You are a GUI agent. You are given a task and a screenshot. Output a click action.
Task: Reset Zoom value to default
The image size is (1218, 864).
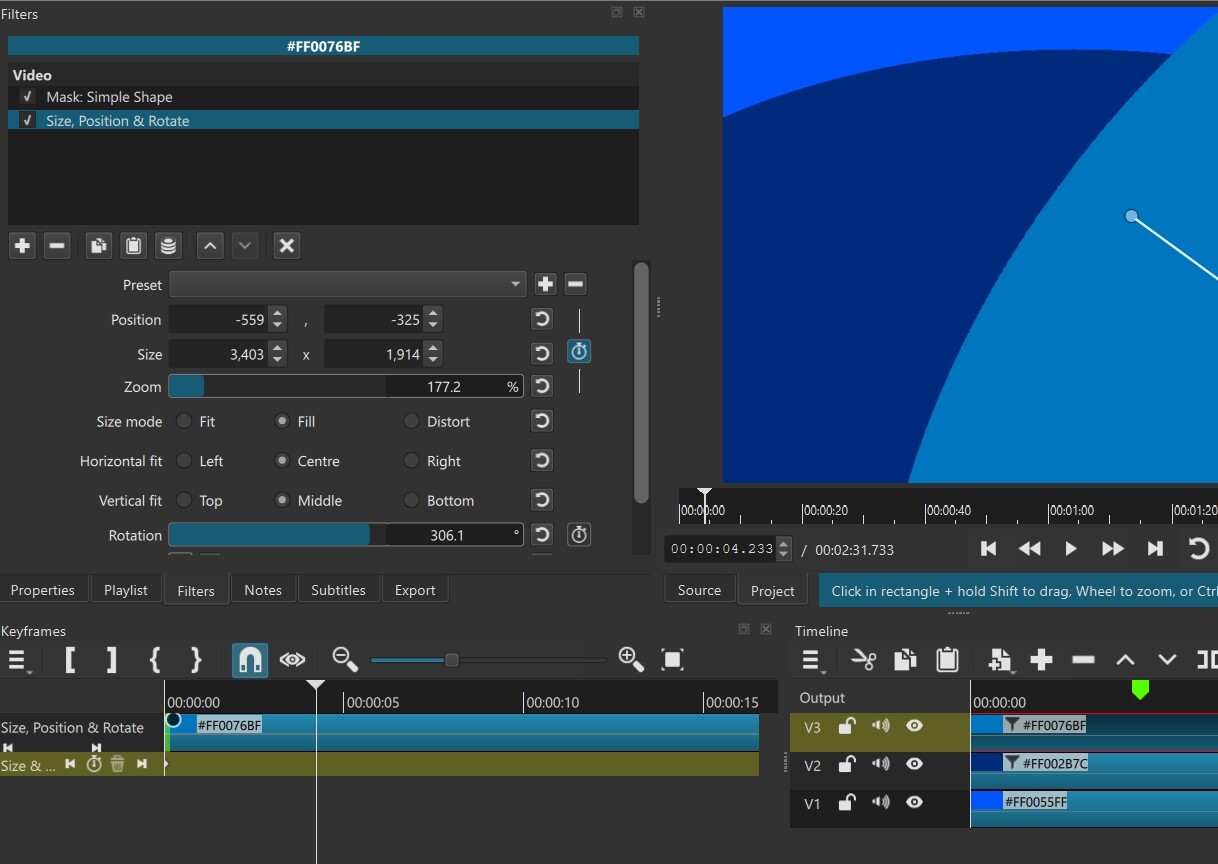pyautogui.click(x=542, y=387)
